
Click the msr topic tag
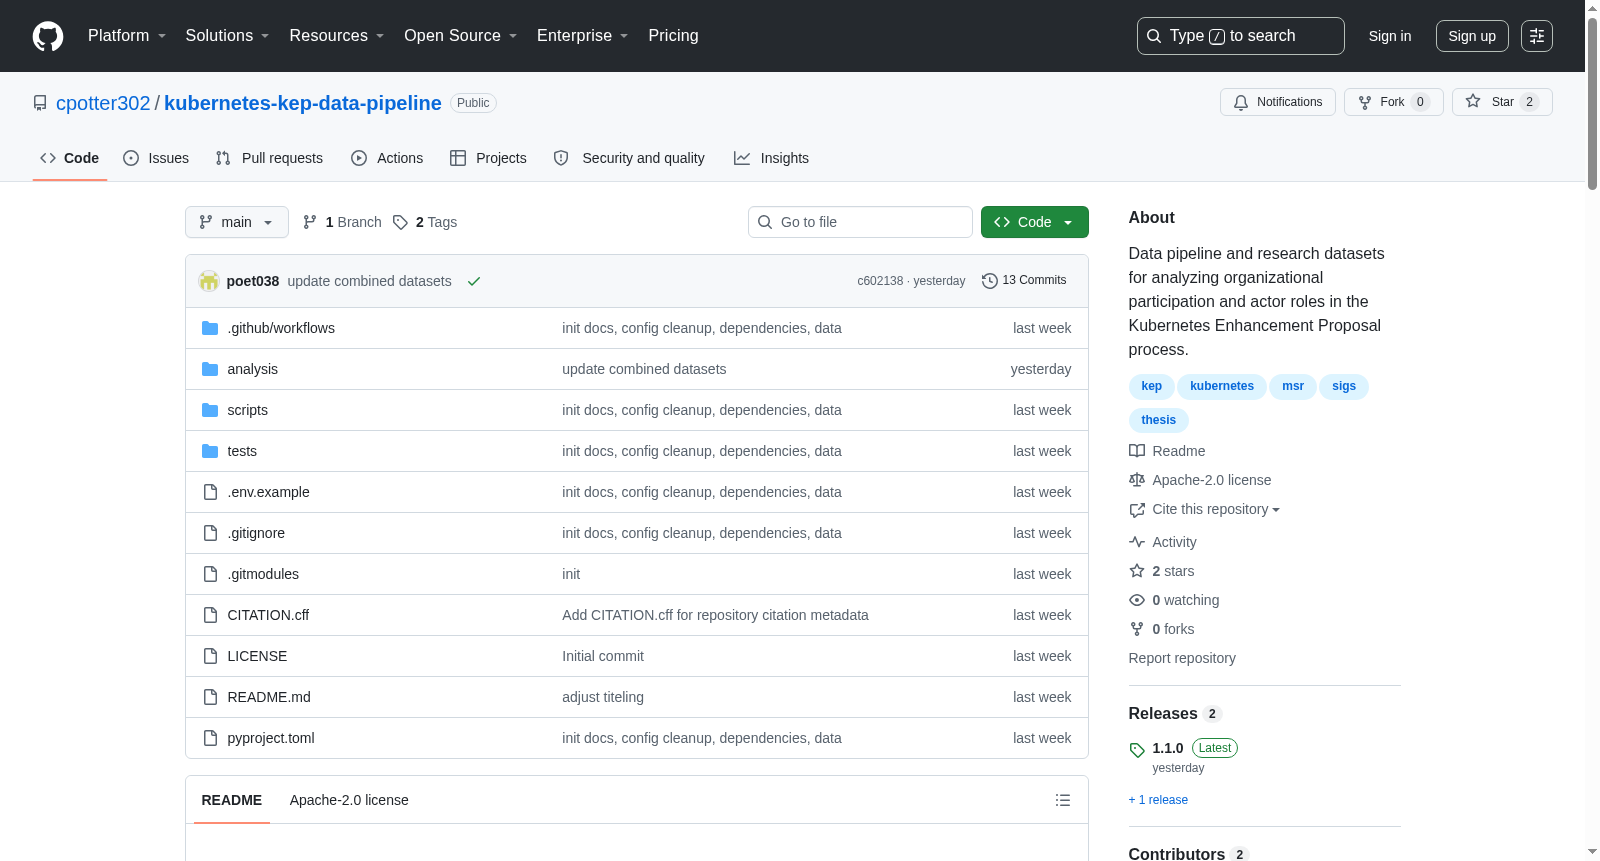[x=1293, y=386]
